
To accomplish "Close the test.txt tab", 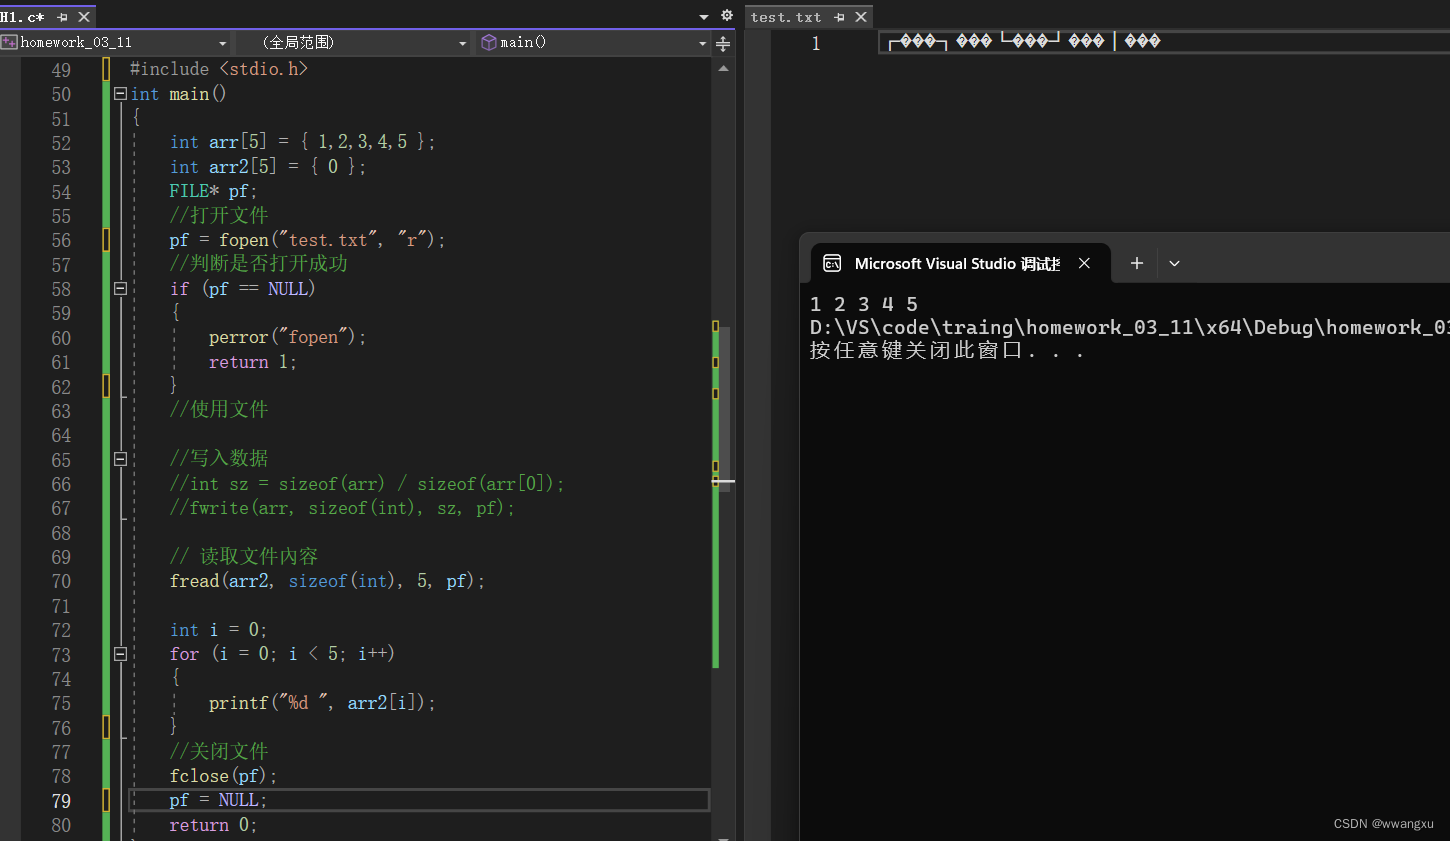I will click(861, 17).
